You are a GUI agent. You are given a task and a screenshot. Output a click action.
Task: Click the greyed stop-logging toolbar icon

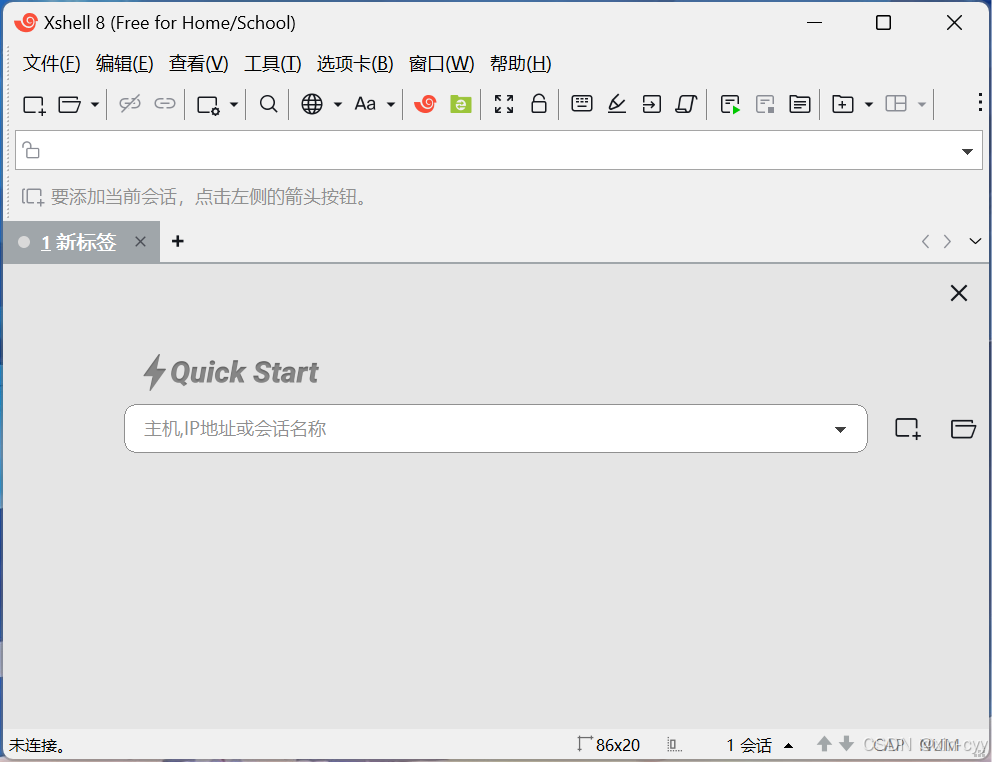coord(765,104)
